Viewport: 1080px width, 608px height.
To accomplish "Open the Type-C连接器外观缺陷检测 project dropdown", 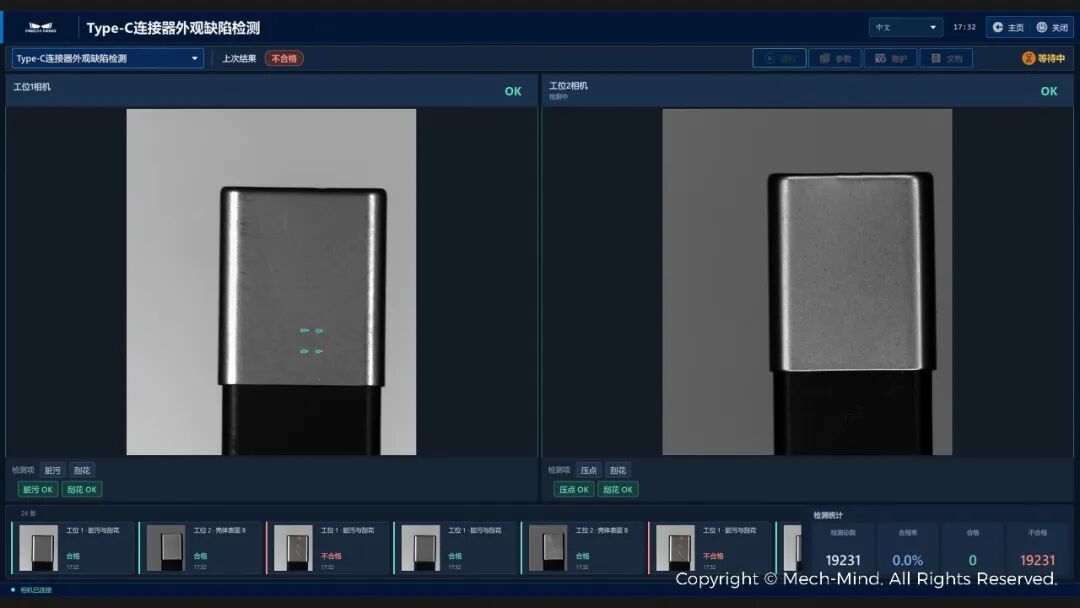I will click(x=107, y=59).
